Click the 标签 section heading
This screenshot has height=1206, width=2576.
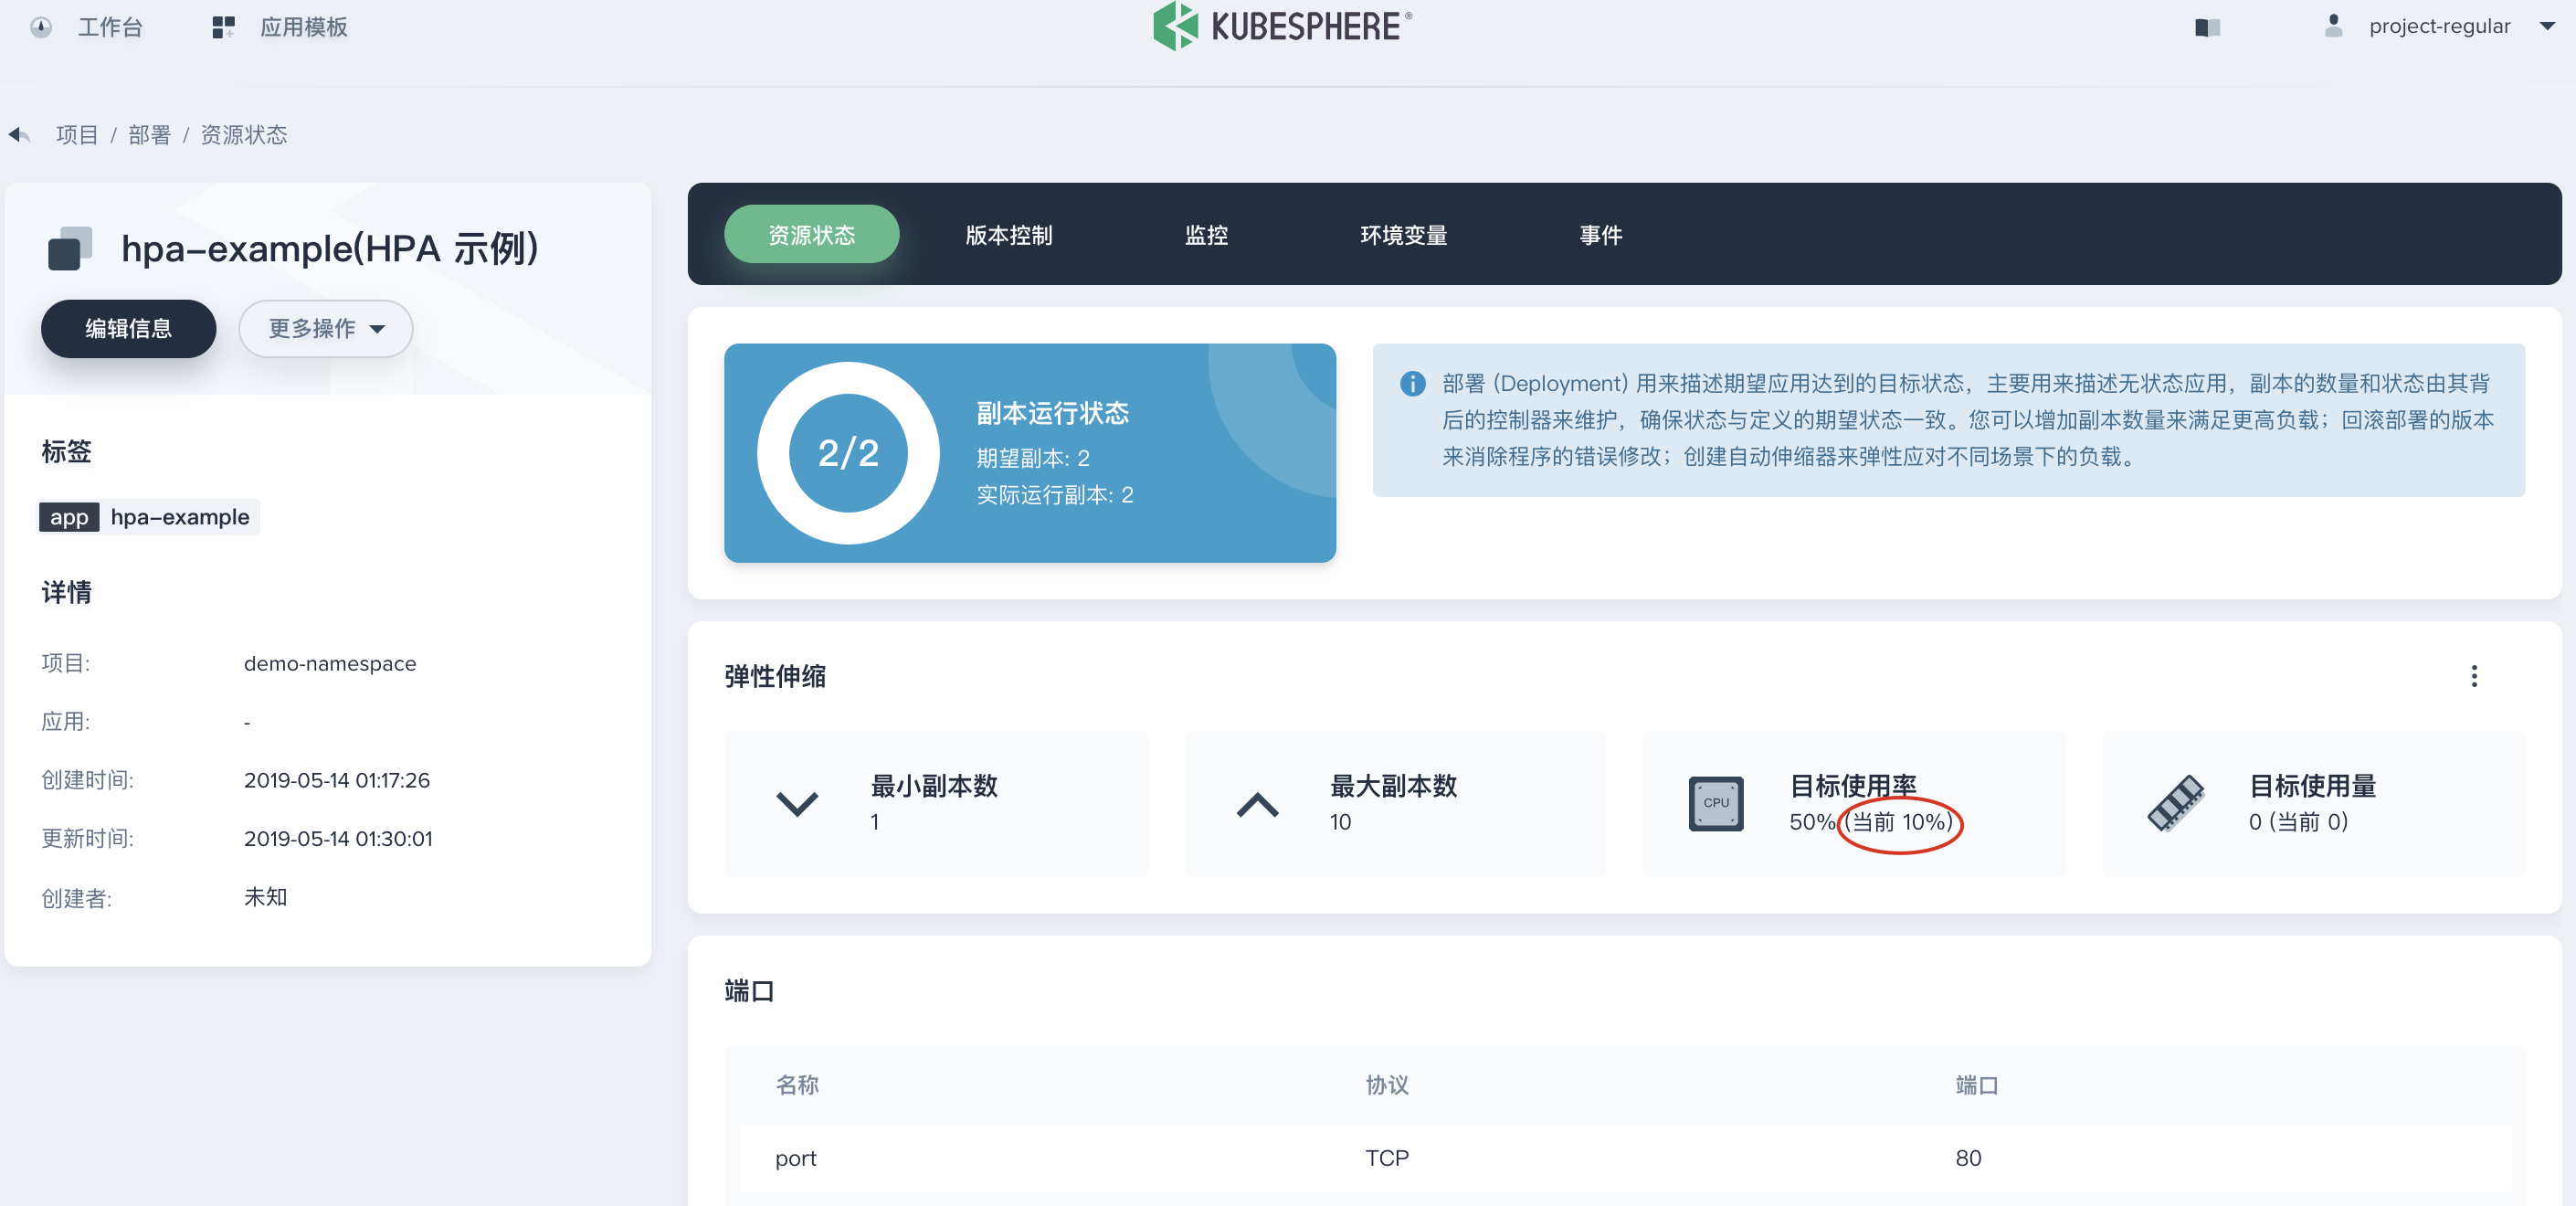pyautogui.click(x=66, y=452)
